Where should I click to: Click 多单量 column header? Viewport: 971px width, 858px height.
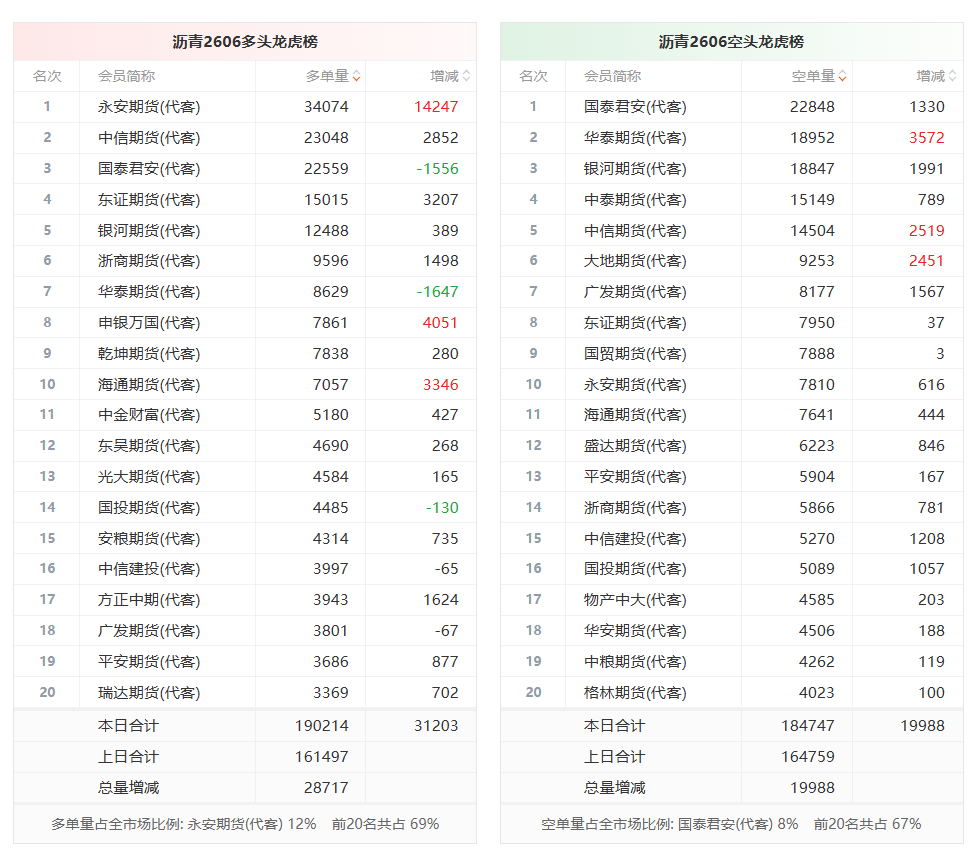(328, 76)
